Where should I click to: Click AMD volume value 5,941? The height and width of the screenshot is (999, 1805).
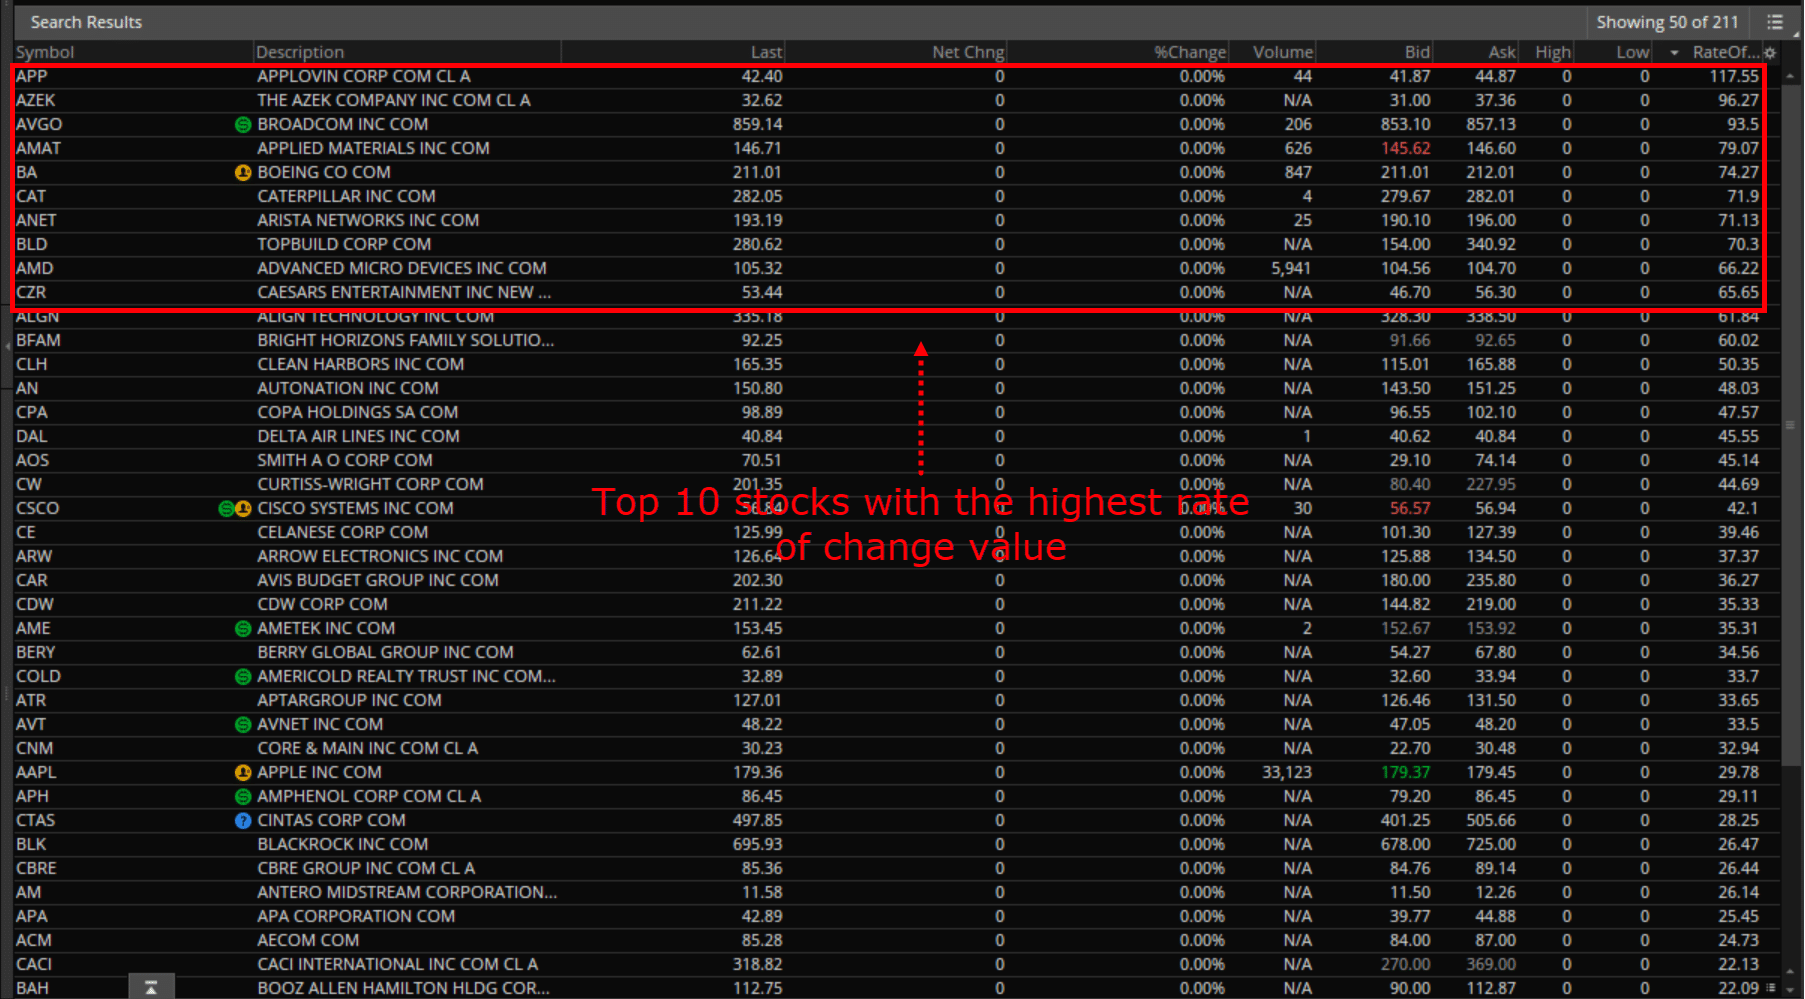1291,268
